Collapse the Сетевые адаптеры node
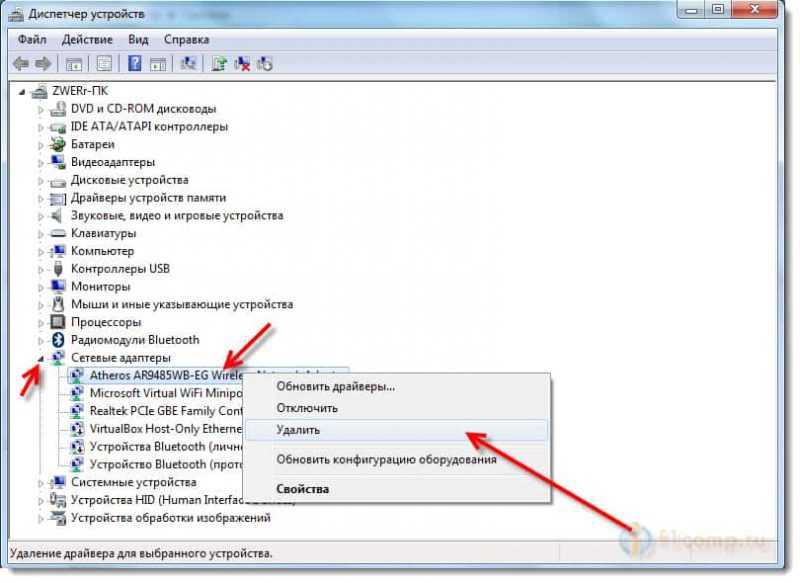This screenshot has height=583, width=800. [41, 359]
